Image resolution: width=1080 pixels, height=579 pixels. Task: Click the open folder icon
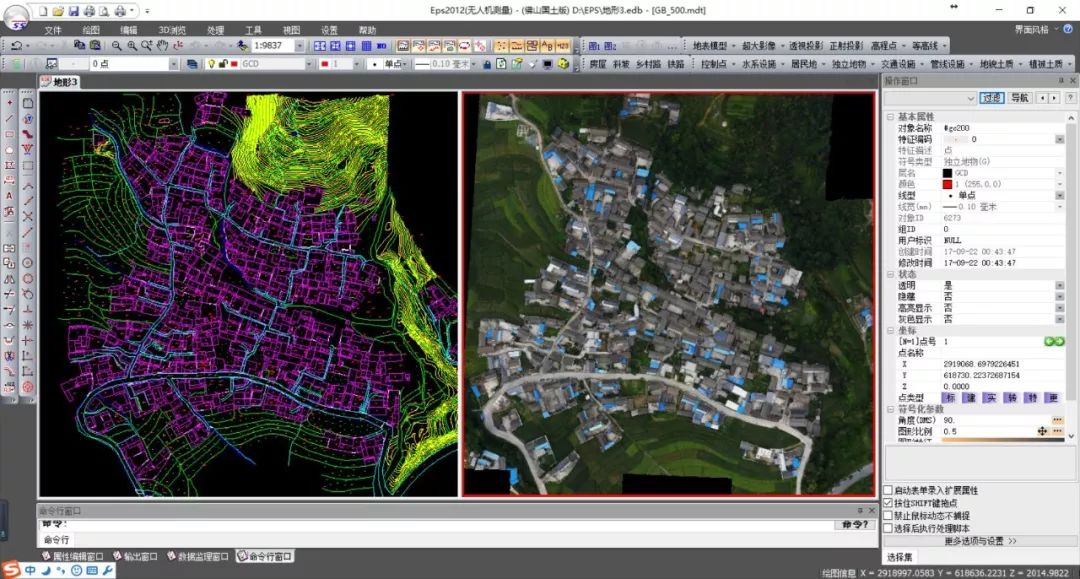point(58,10)
